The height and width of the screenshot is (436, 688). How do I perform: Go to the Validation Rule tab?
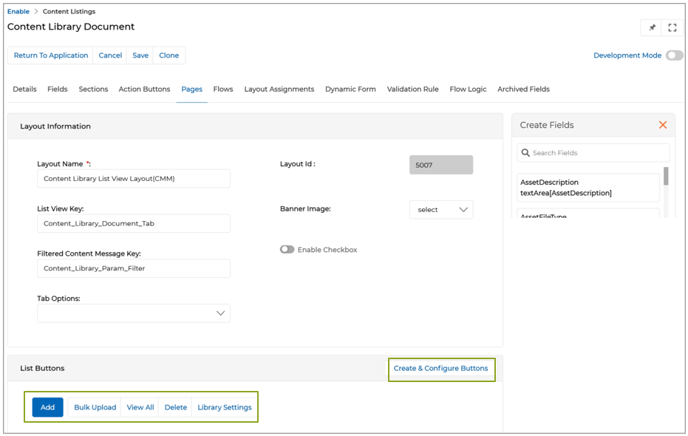click(x=412, y=89)
